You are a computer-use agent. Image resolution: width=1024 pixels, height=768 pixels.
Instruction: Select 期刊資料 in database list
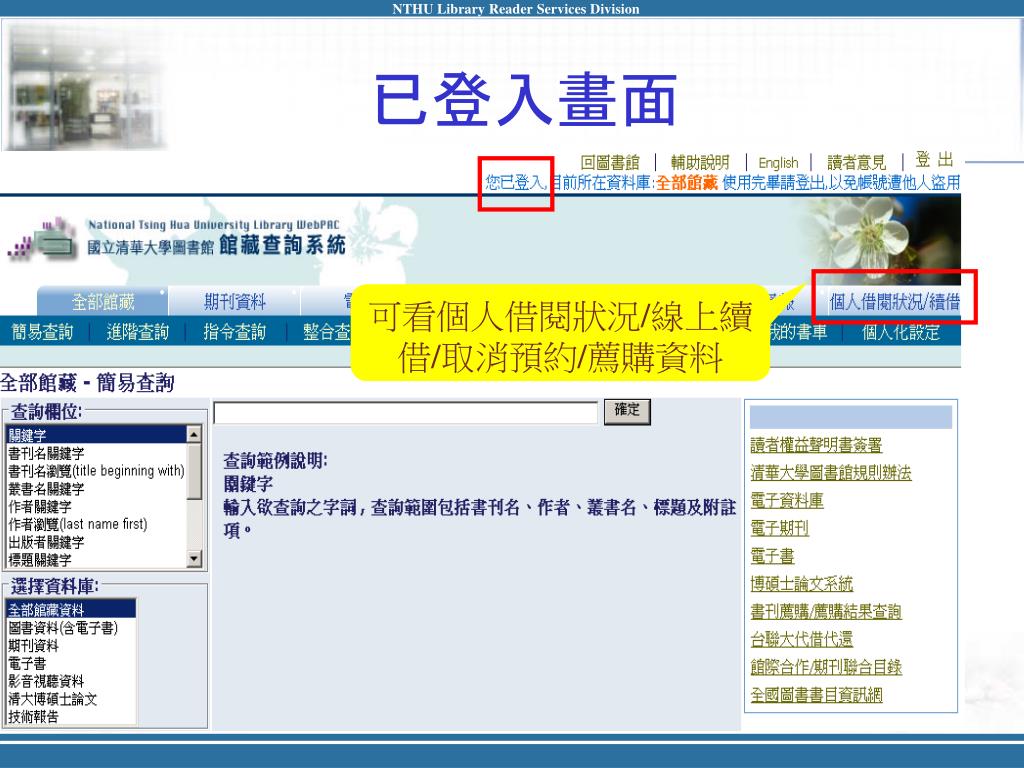(x=71, y=645)
